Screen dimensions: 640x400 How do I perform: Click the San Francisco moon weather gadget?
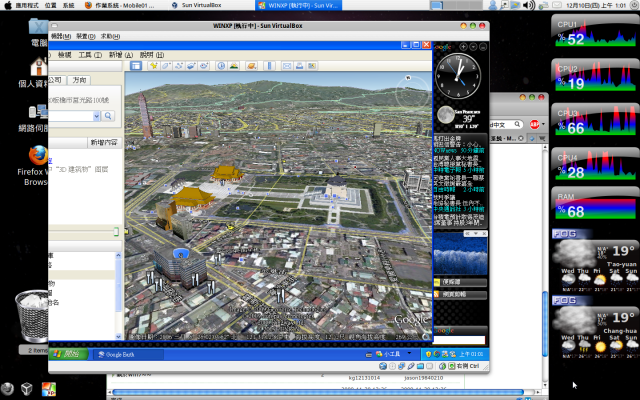tap(460, 117)
